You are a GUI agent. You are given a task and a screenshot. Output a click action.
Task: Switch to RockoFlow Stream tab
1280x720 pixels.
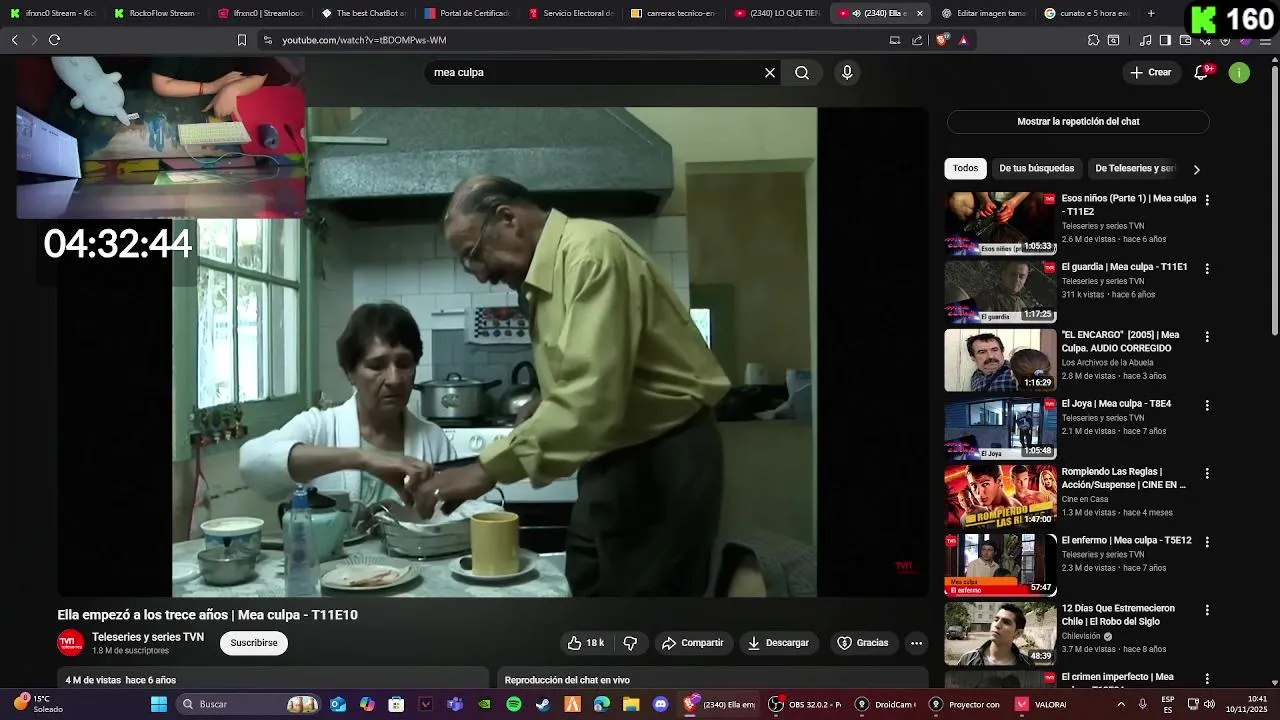pos(156,13)
